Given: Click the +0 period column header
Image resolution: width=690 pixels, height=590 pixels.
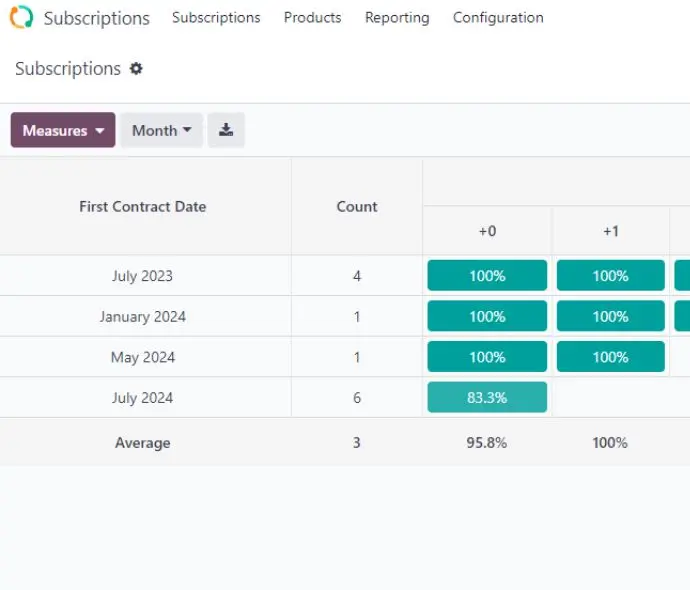Looking at the screenshot, I should tap(487, 231).
